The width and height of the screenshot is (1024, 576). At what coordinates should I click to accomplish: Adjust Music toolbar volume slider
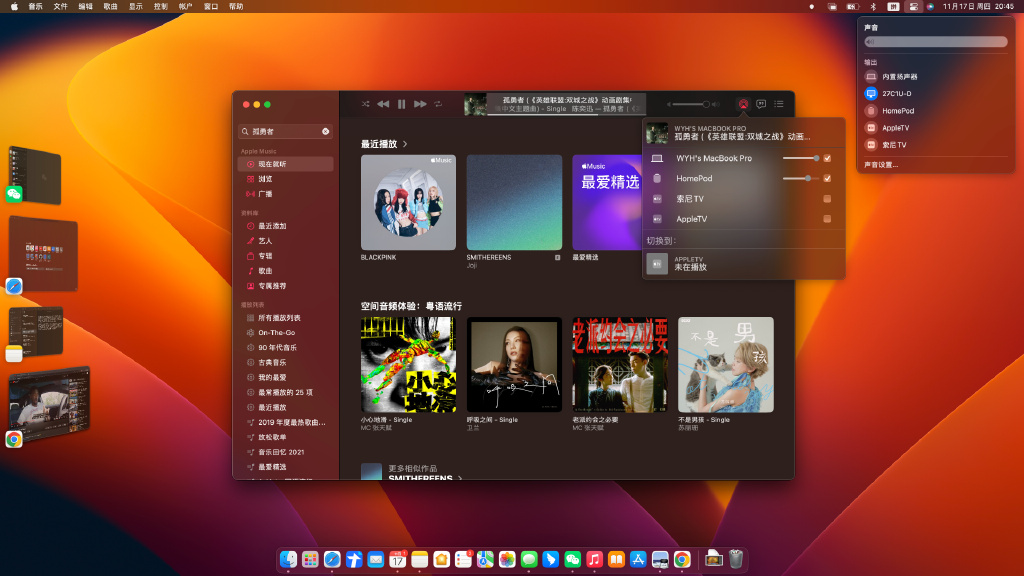(x=692, y=104)
